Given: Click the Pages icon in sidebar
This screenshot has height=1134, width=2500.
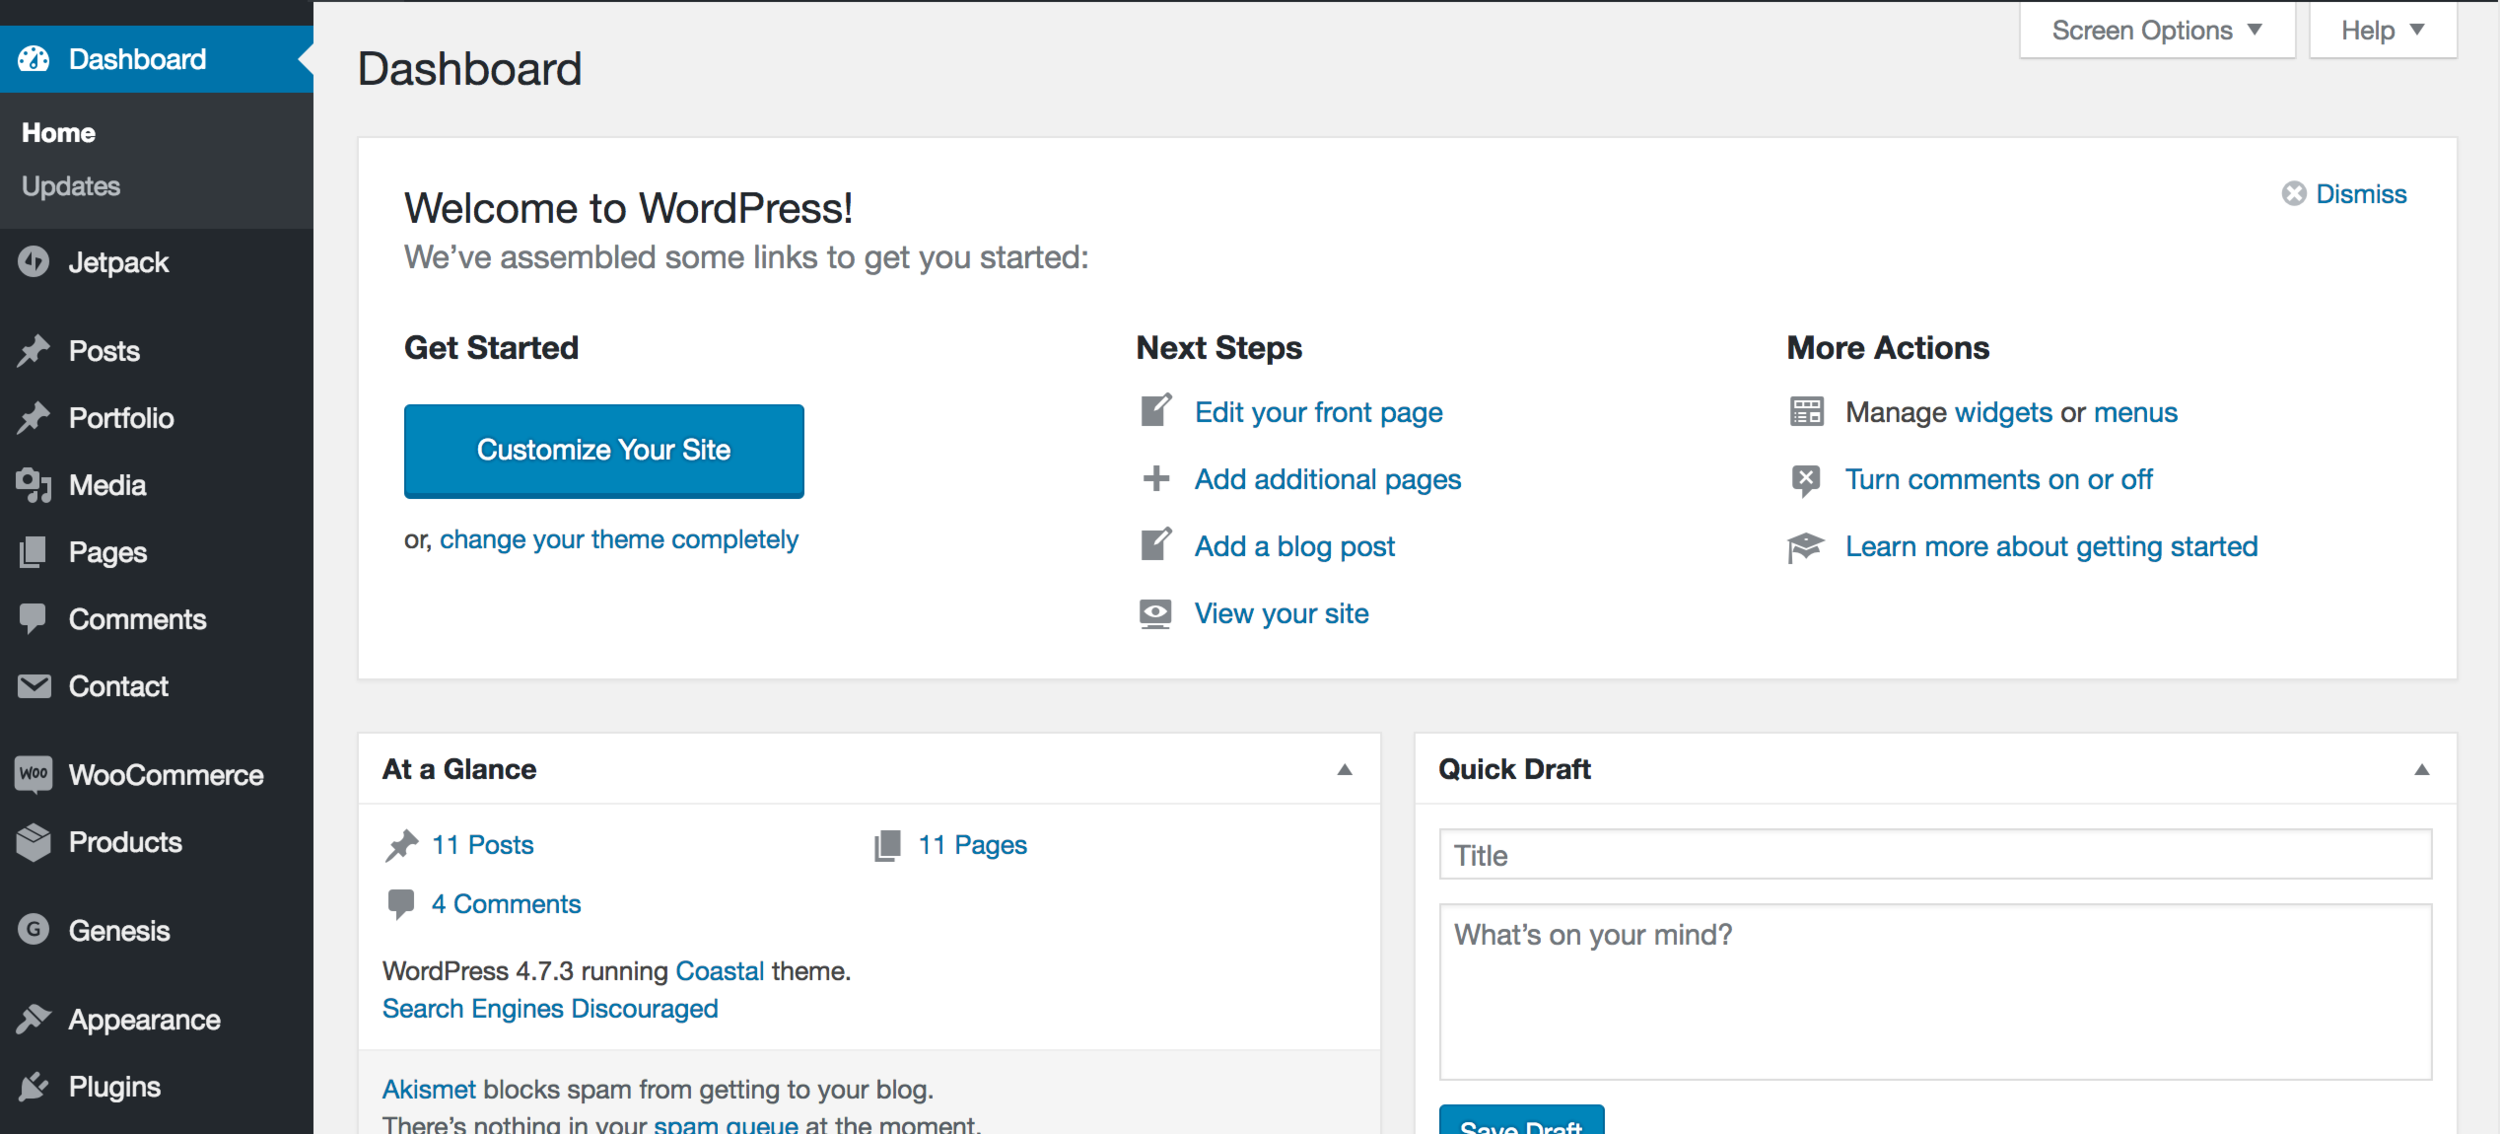Looking at the screenshot, I should coord(34,552).
